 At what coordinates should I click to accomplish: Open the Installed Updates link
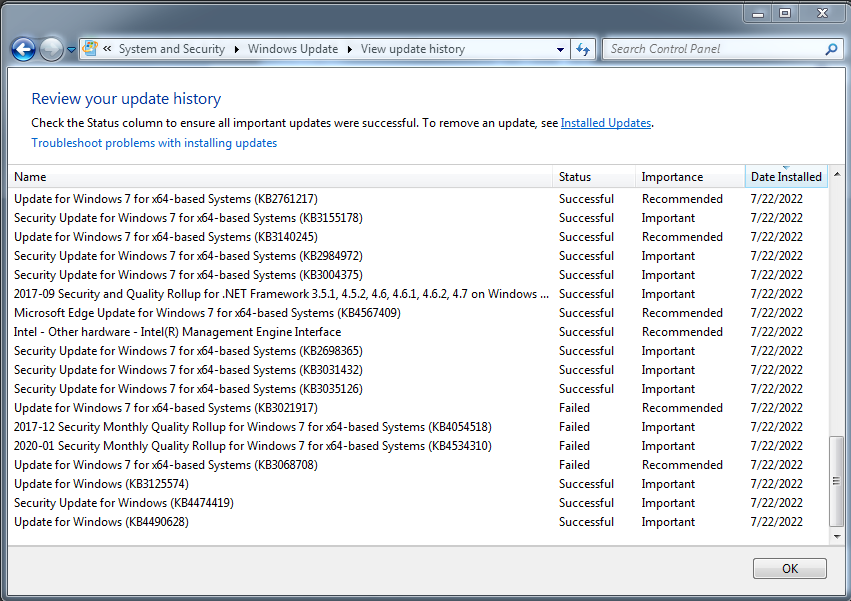pyautogui.click(x=606, y=123)
